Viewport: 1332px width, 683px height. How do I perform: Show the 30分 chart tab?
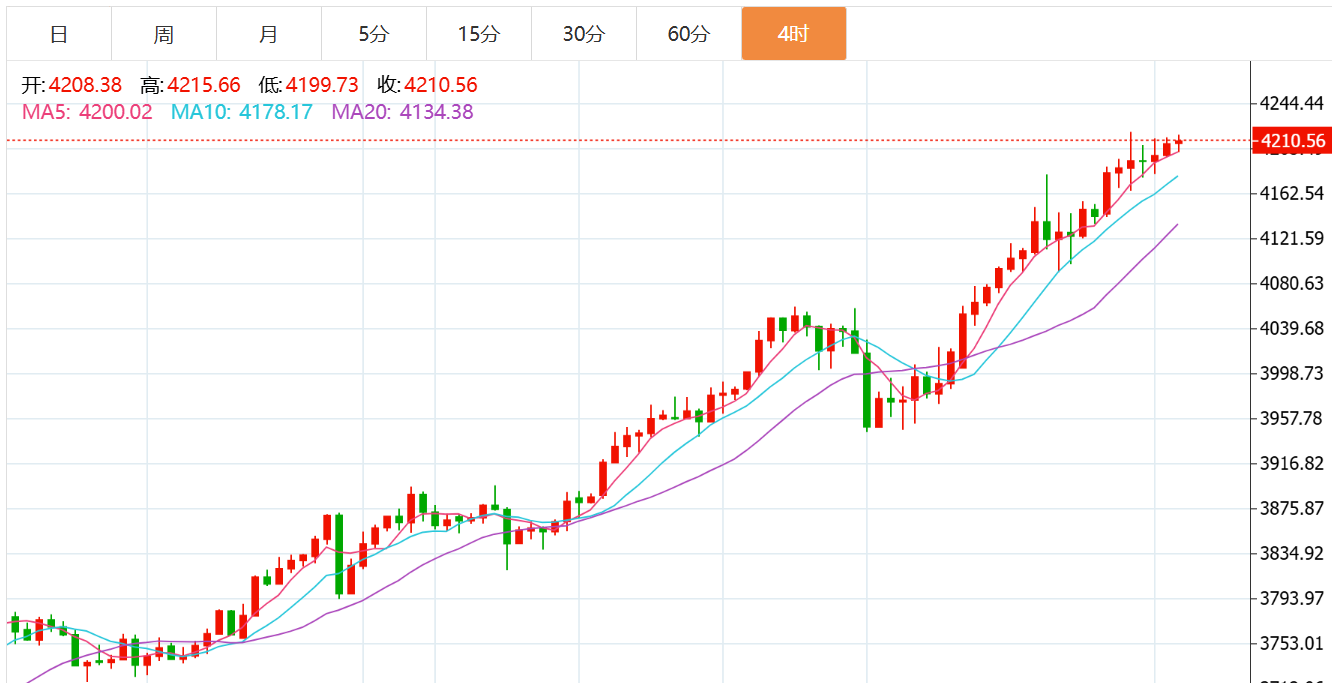584,34
